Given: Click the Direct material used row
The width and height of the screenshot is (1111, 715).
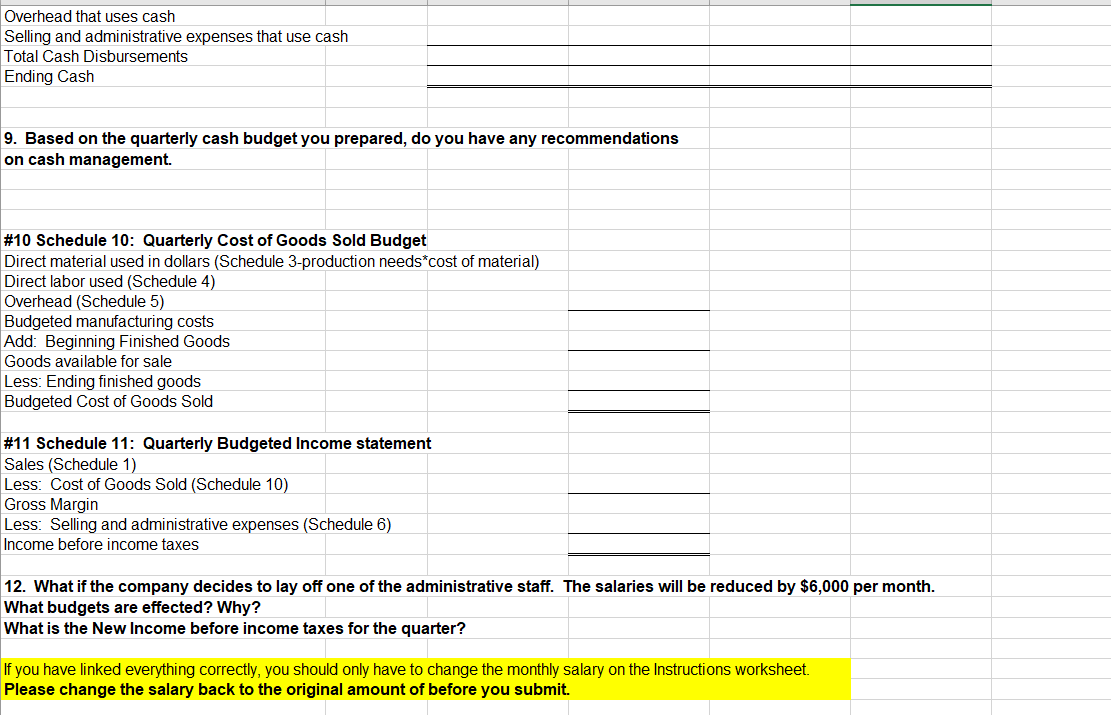Looking at the screenshot, I should (x=270, y=261).
